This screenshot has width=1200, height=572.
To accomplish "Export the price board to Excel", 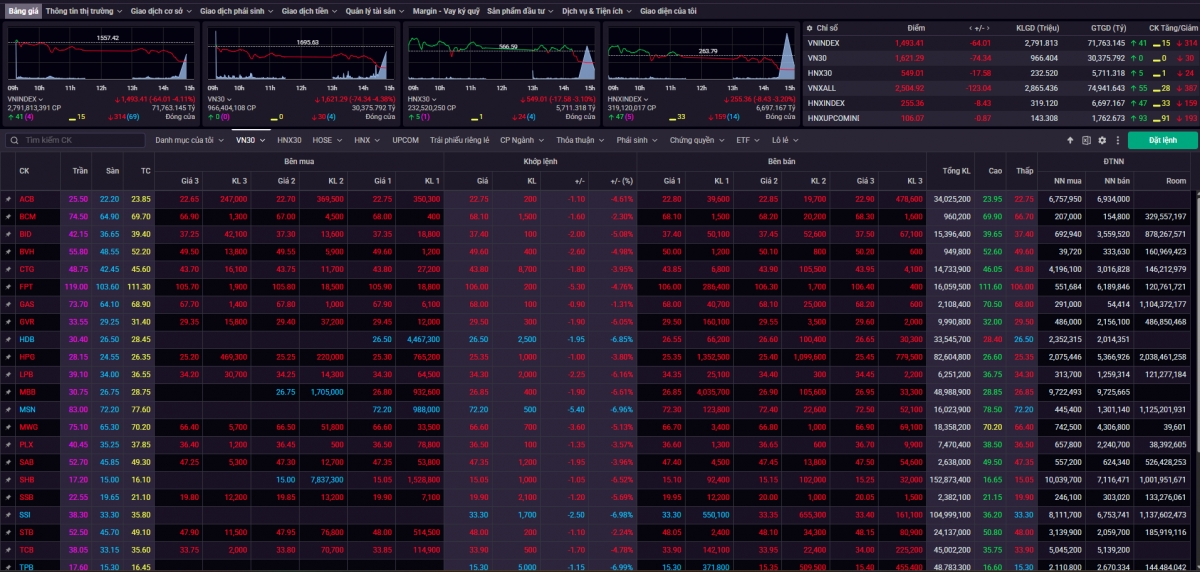I will click(1086, 140).
